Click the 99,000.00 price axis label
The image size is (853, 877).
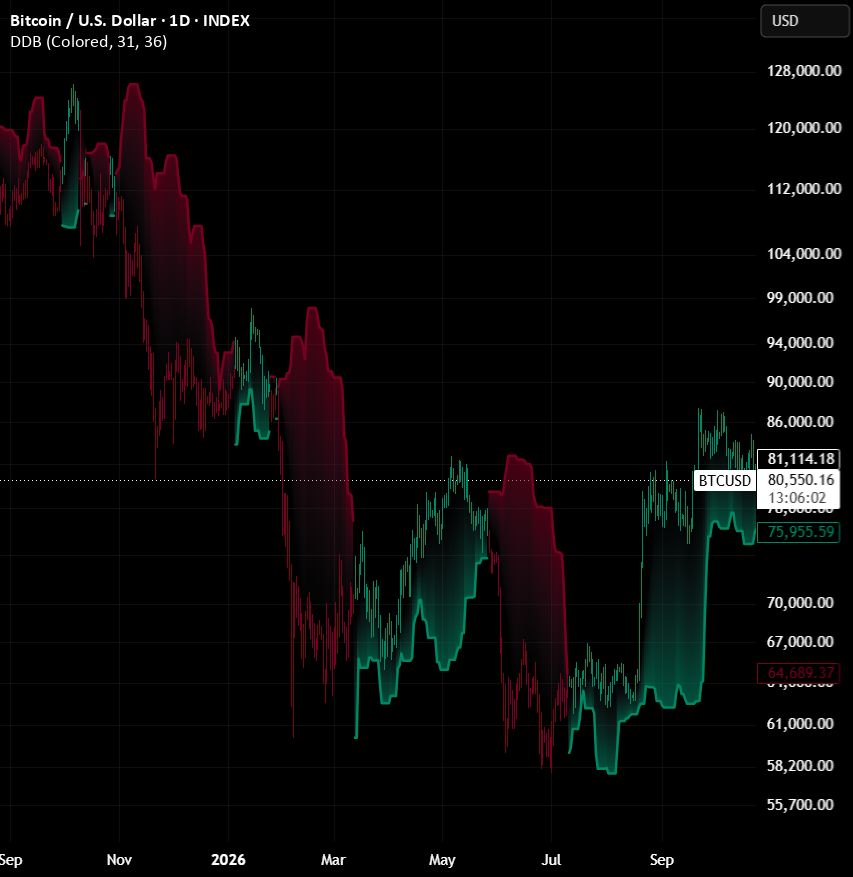pyautogui.click(x=800, y=298)
